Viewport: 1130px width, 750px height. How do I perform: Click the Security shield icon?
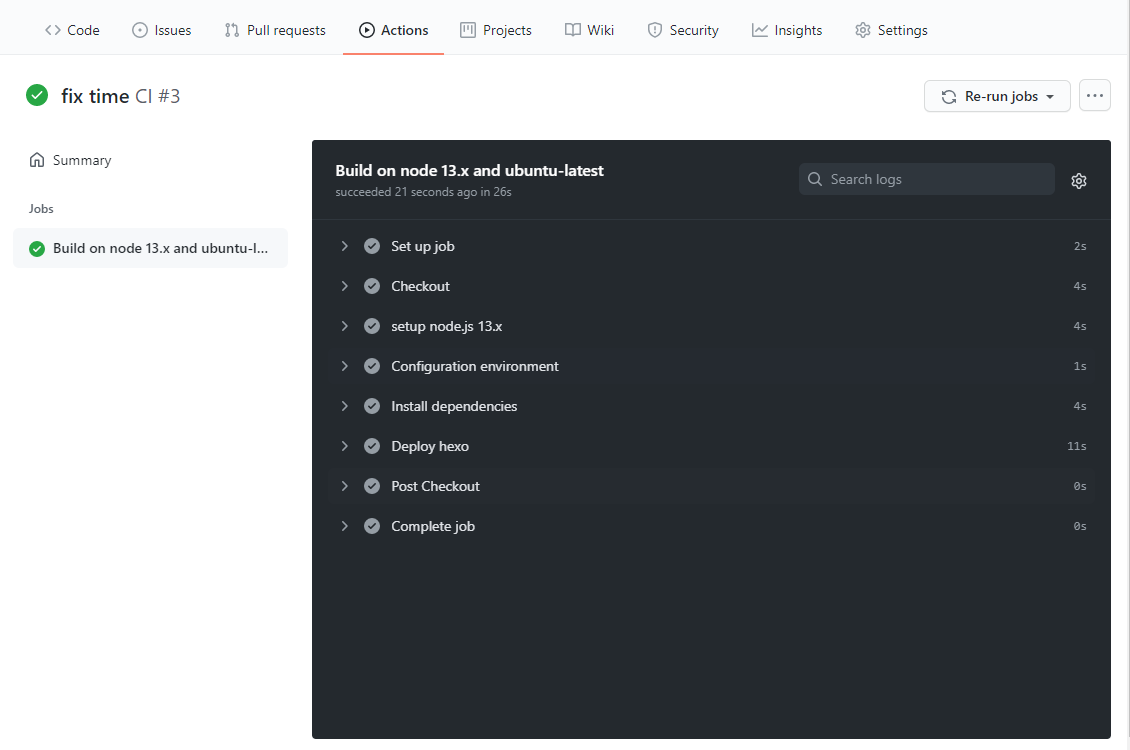click(655, 30)
